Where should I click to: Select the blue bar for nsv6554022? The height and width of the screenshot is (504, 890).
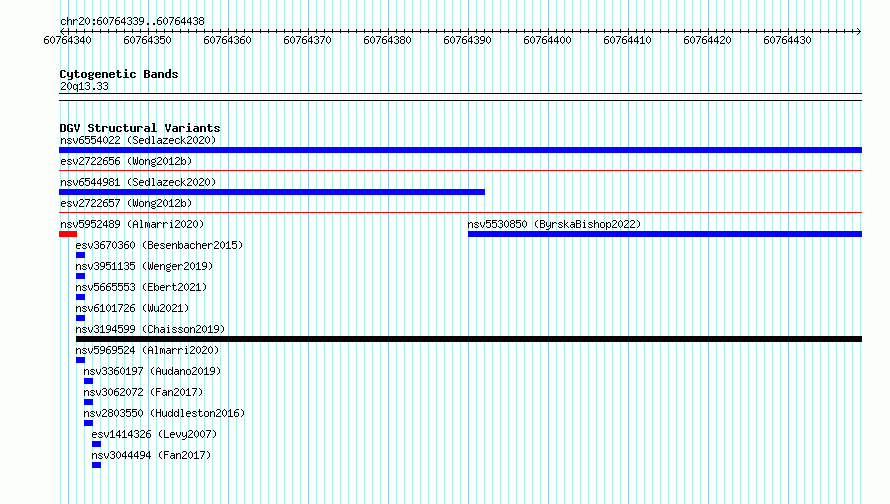[x=460, y=150]
